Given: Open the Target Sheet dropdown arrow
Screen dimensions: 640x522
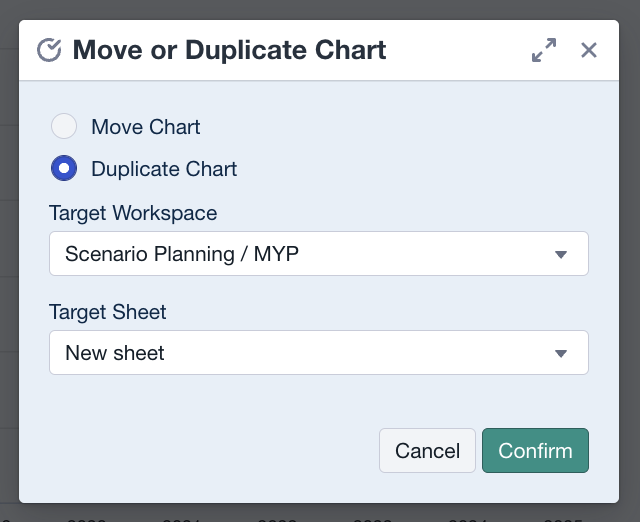Looking at the screenshot, I should 561,353.
